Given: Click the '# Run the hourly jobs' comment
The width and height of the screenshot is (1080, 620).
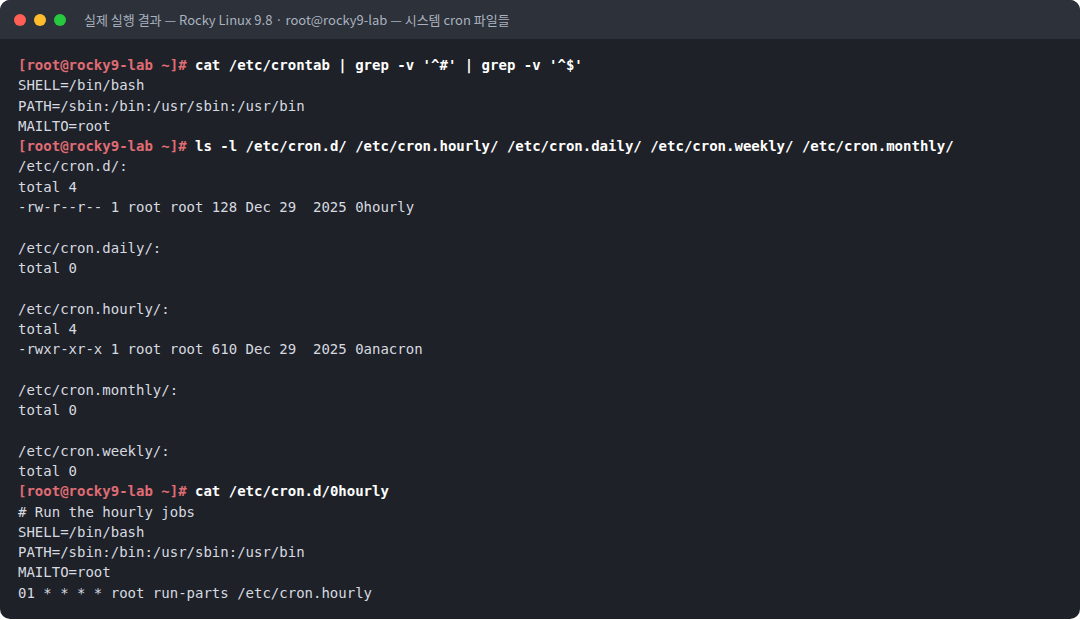Looking at the screenshot, I should (x=106, y=513).
